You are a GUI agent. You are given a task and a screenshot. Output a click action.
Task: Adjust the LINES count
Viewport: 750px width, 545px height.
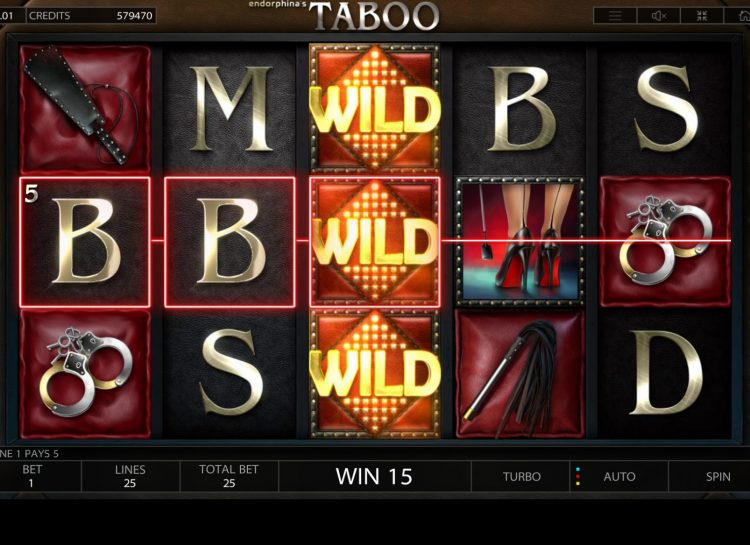(x=130, y=476)
